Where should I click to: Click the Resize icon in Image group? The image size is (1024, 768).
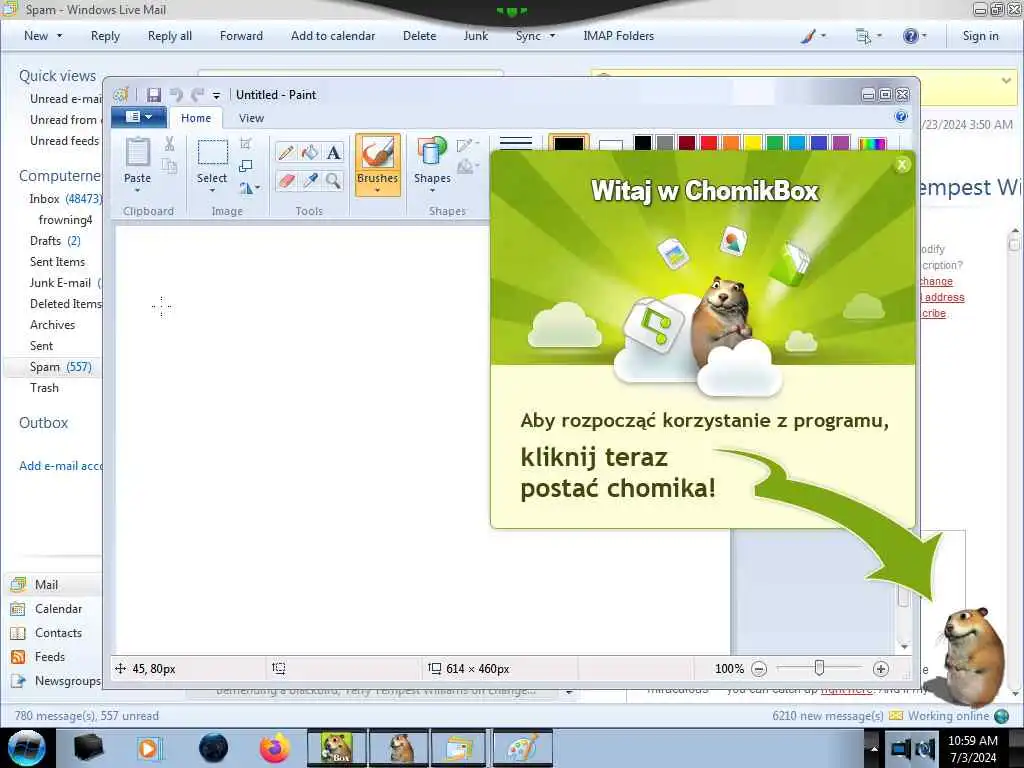click(x=246, y=166)
